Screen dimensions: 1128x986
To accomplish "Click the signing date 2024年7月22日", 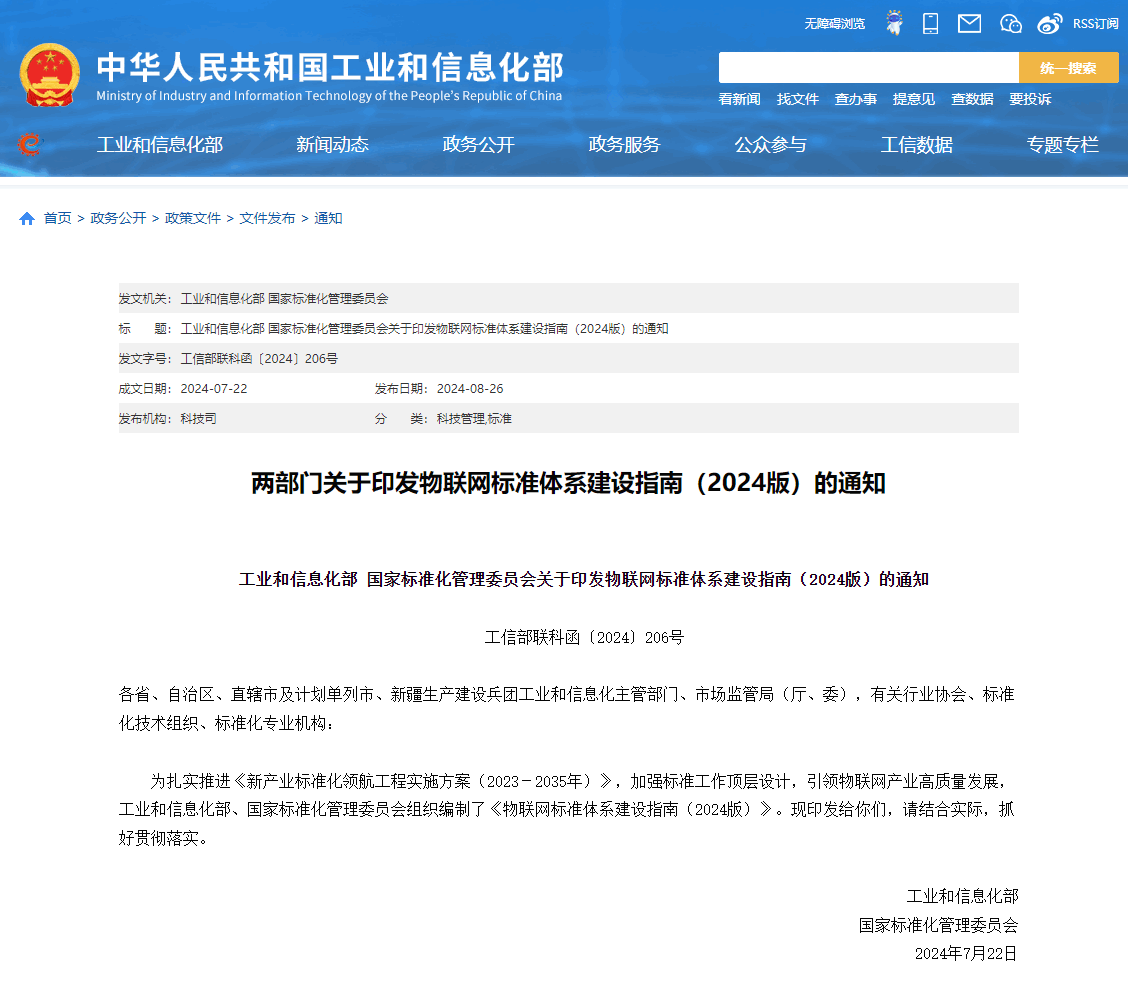I will [965, 954].
